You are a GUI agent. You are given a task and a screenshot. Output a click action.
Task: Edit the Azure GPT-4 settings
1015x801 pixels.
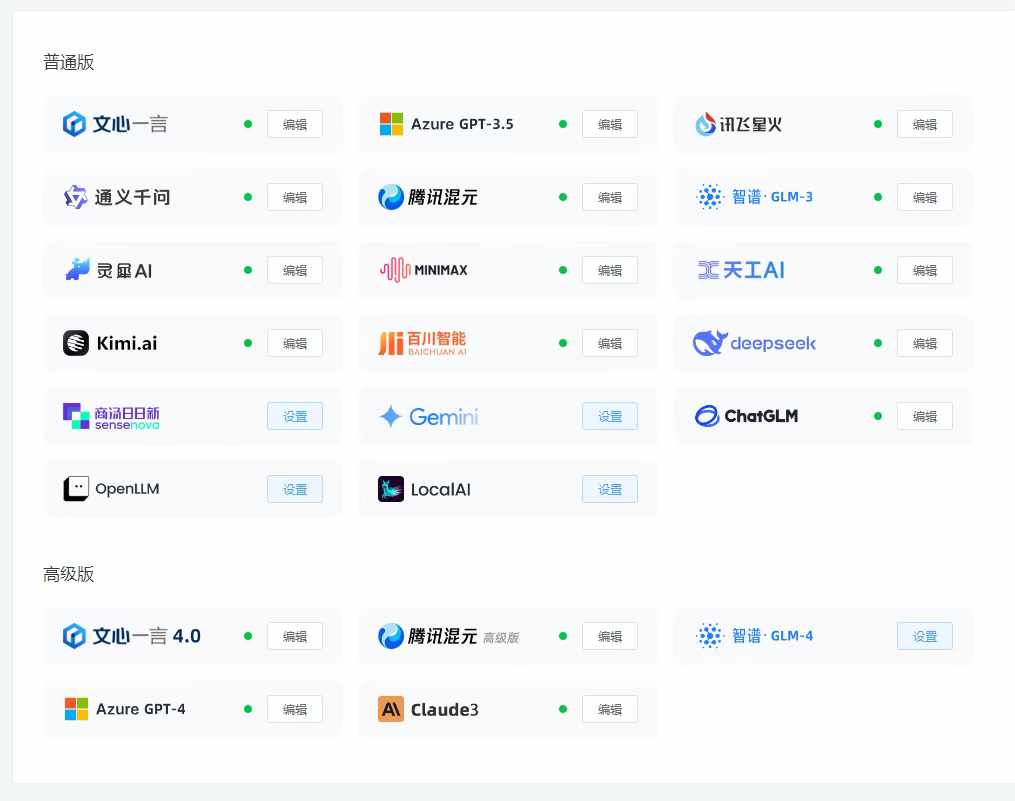click(x=295, y=710)
